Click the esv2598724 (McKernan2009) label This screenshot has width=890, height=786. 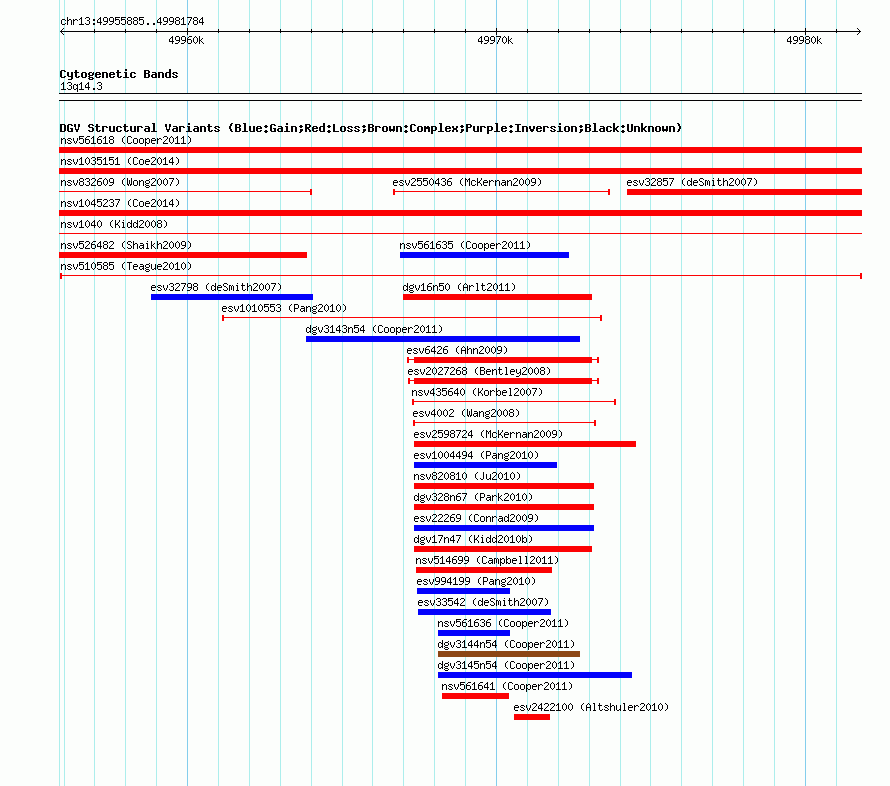pos(488,434)
